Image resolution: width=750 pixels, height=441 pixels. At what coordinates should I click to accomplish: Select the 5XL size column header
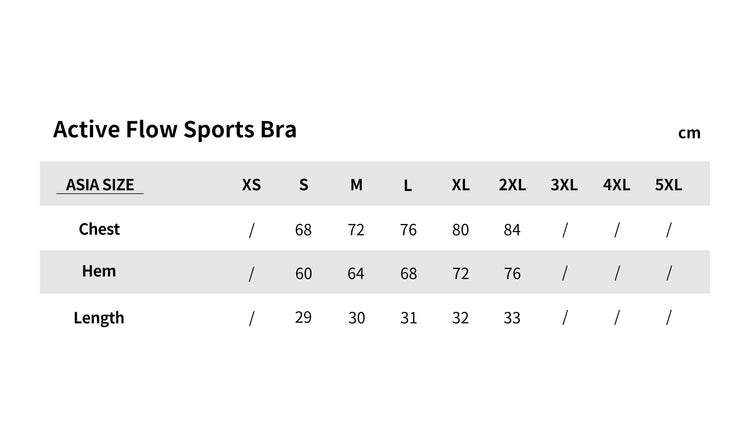point(668,185)
